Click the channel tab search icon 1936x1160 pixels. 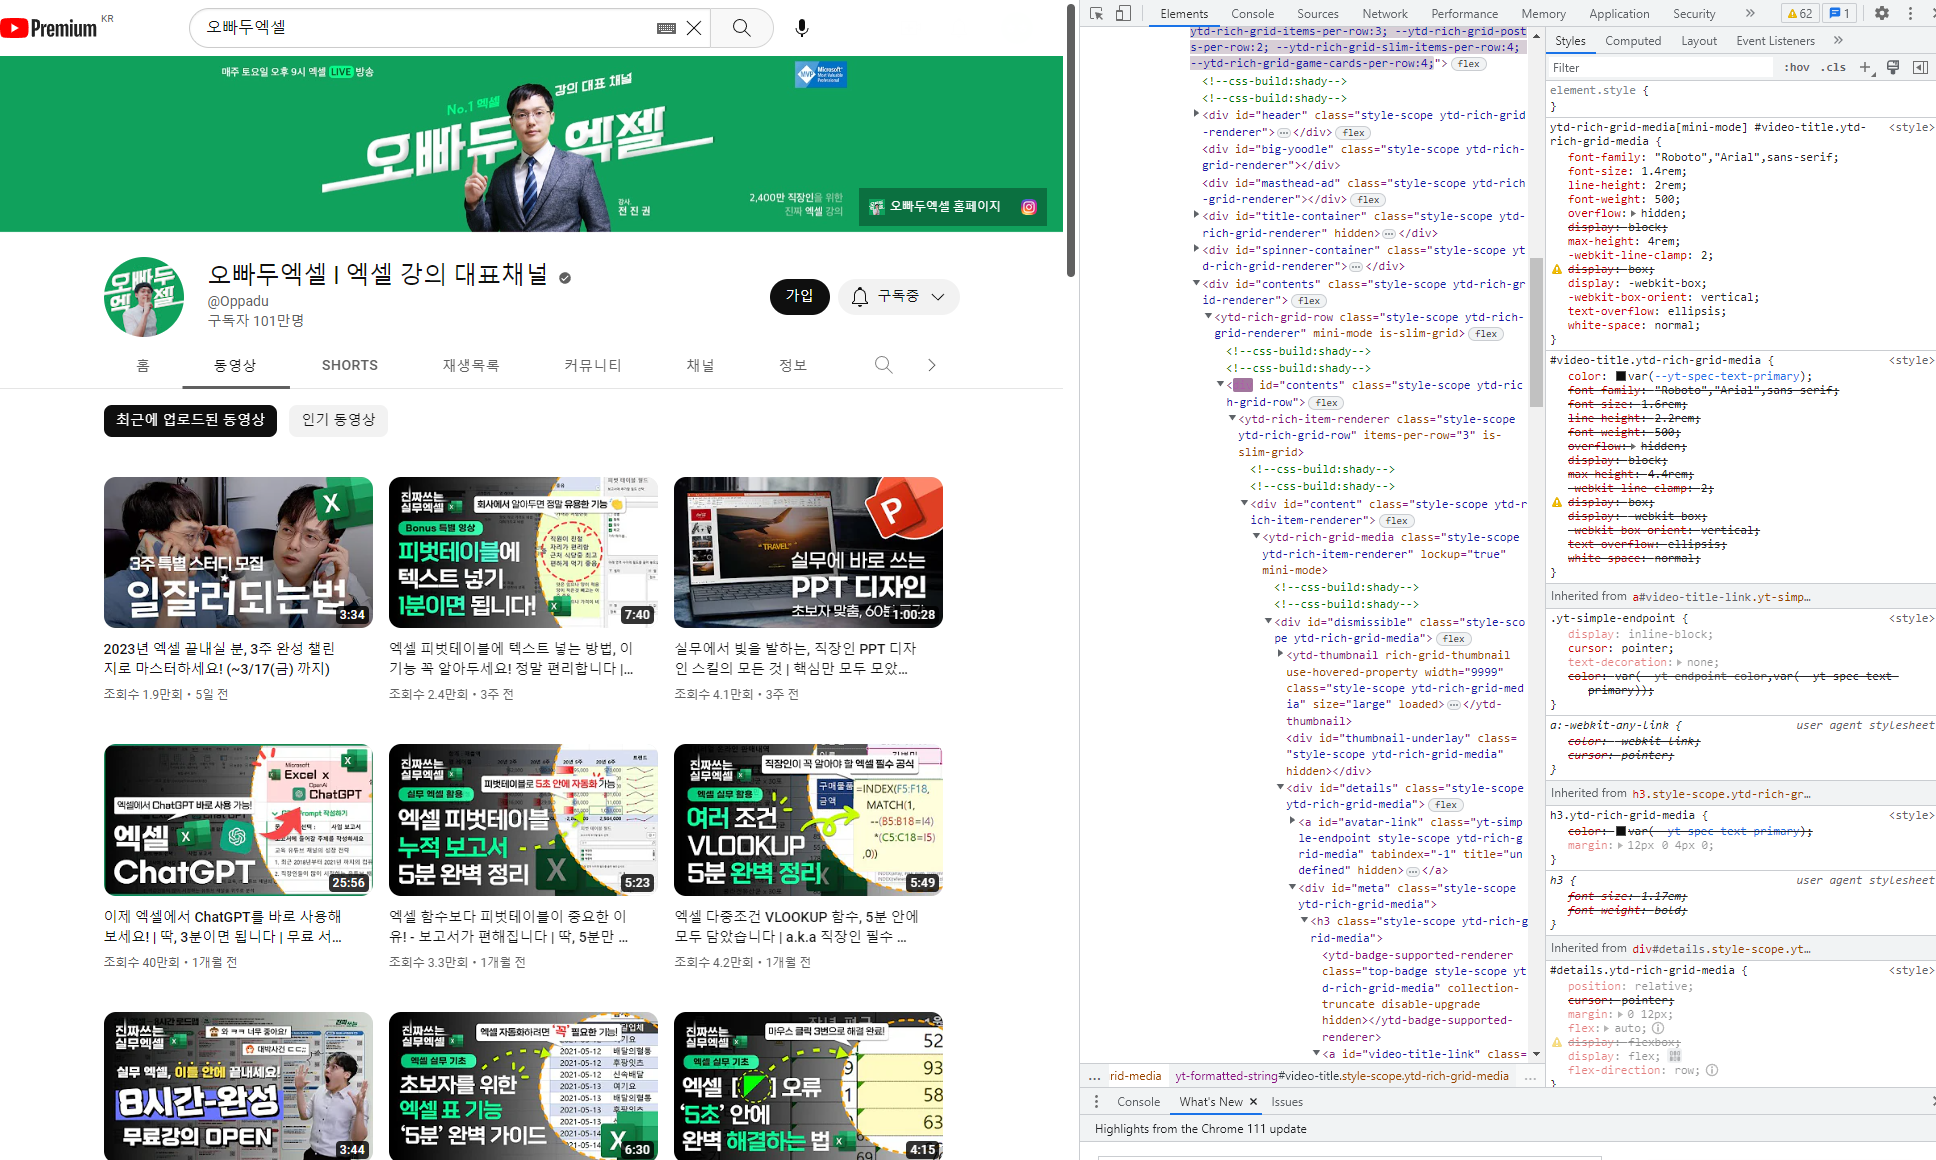click(883, 365)
